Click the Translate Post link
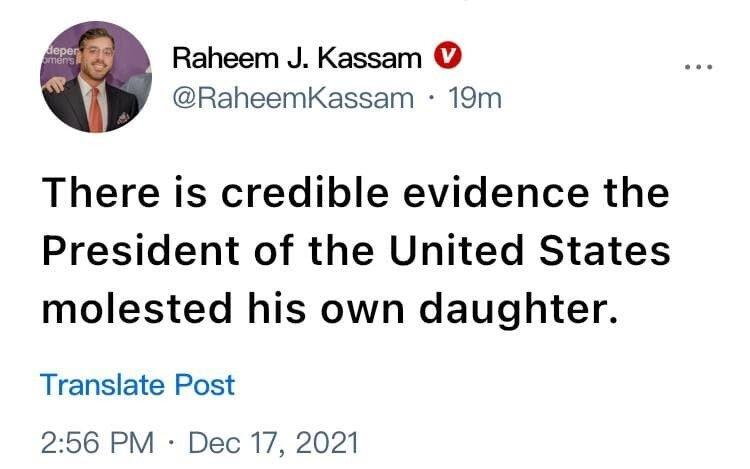 coord(138,384)
